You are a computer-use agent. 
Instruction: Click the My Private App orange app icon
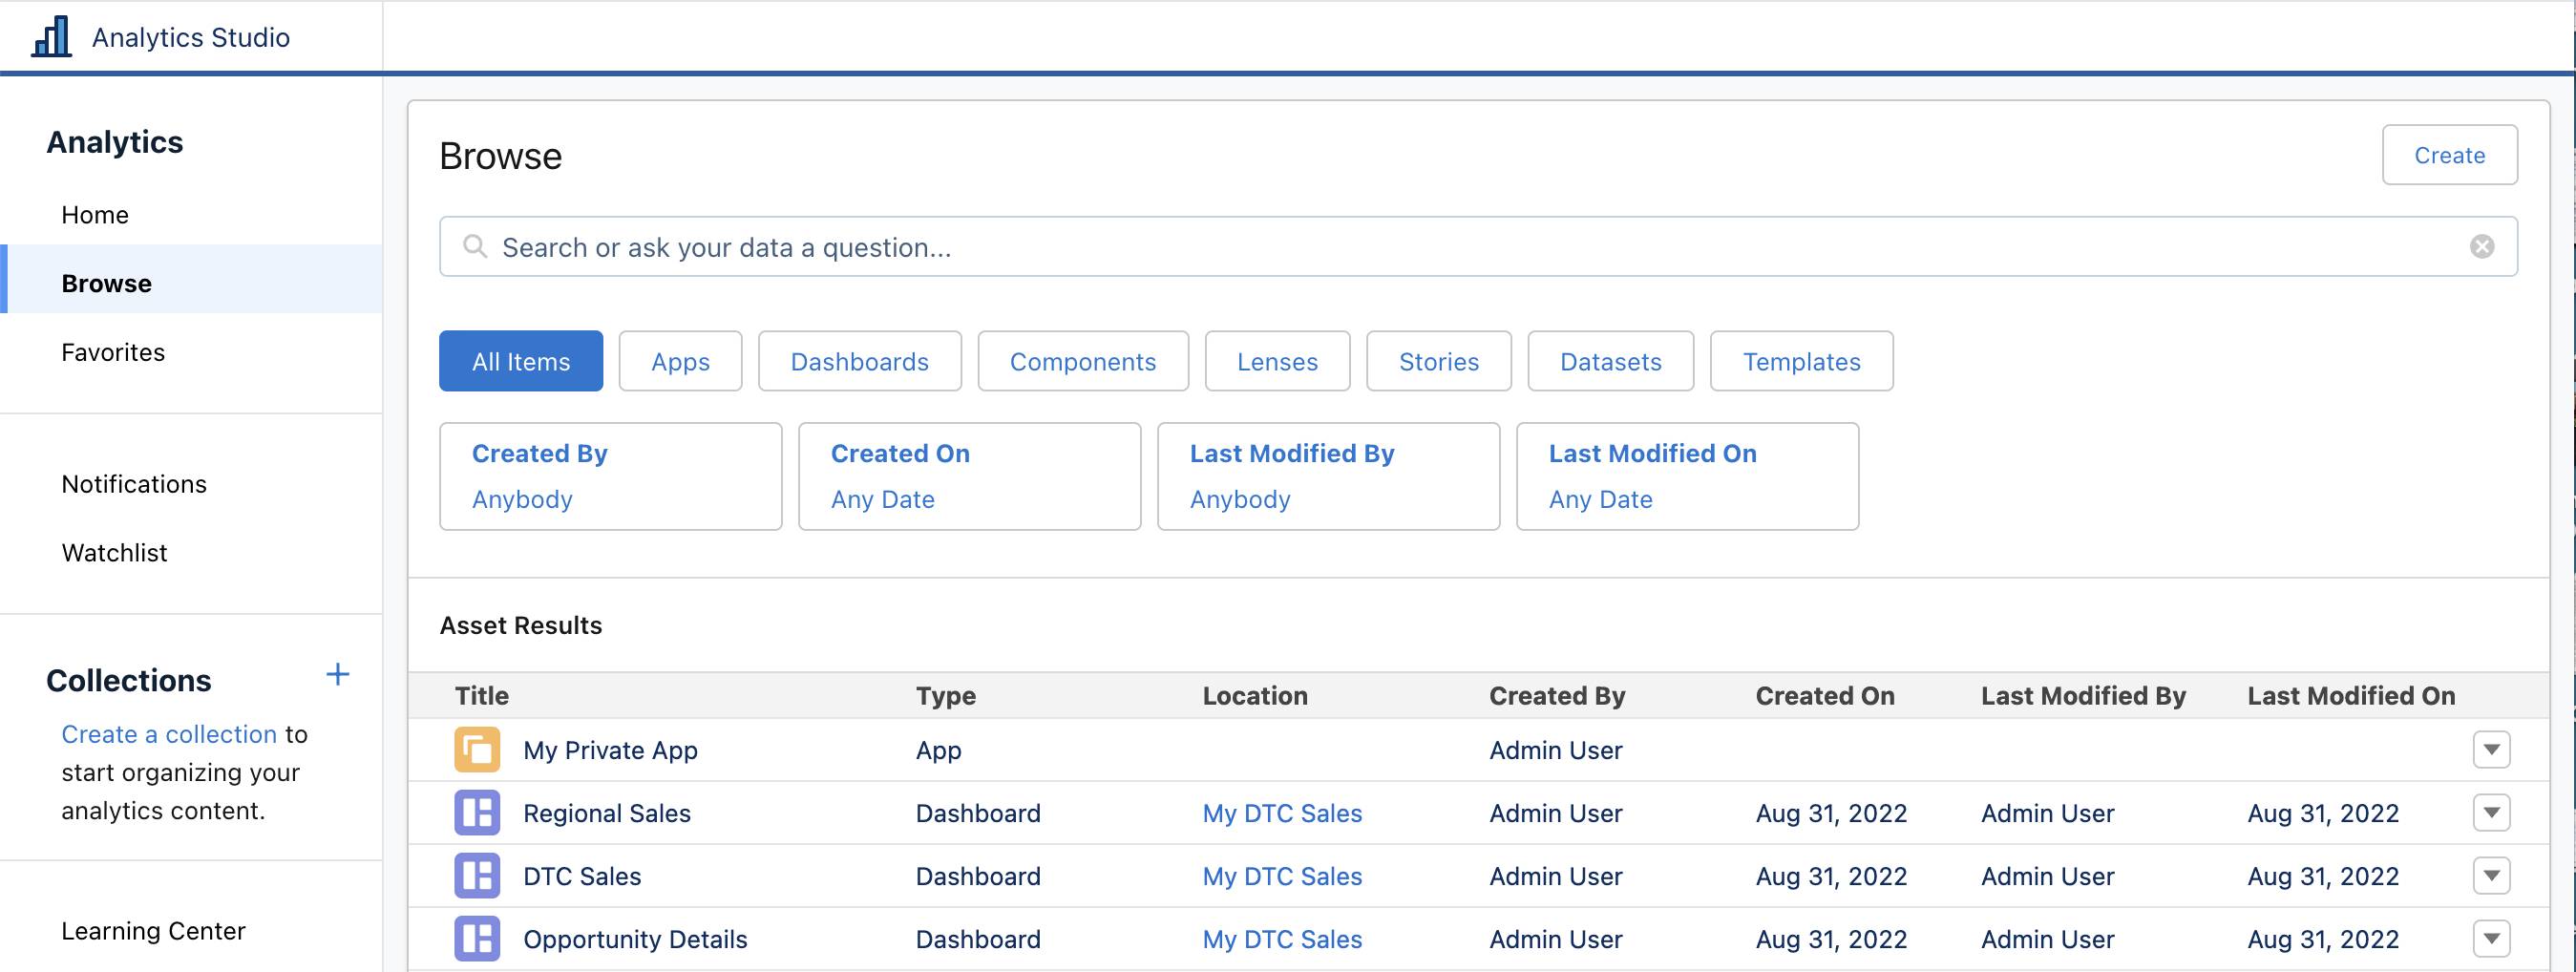(x=477, y=750)
